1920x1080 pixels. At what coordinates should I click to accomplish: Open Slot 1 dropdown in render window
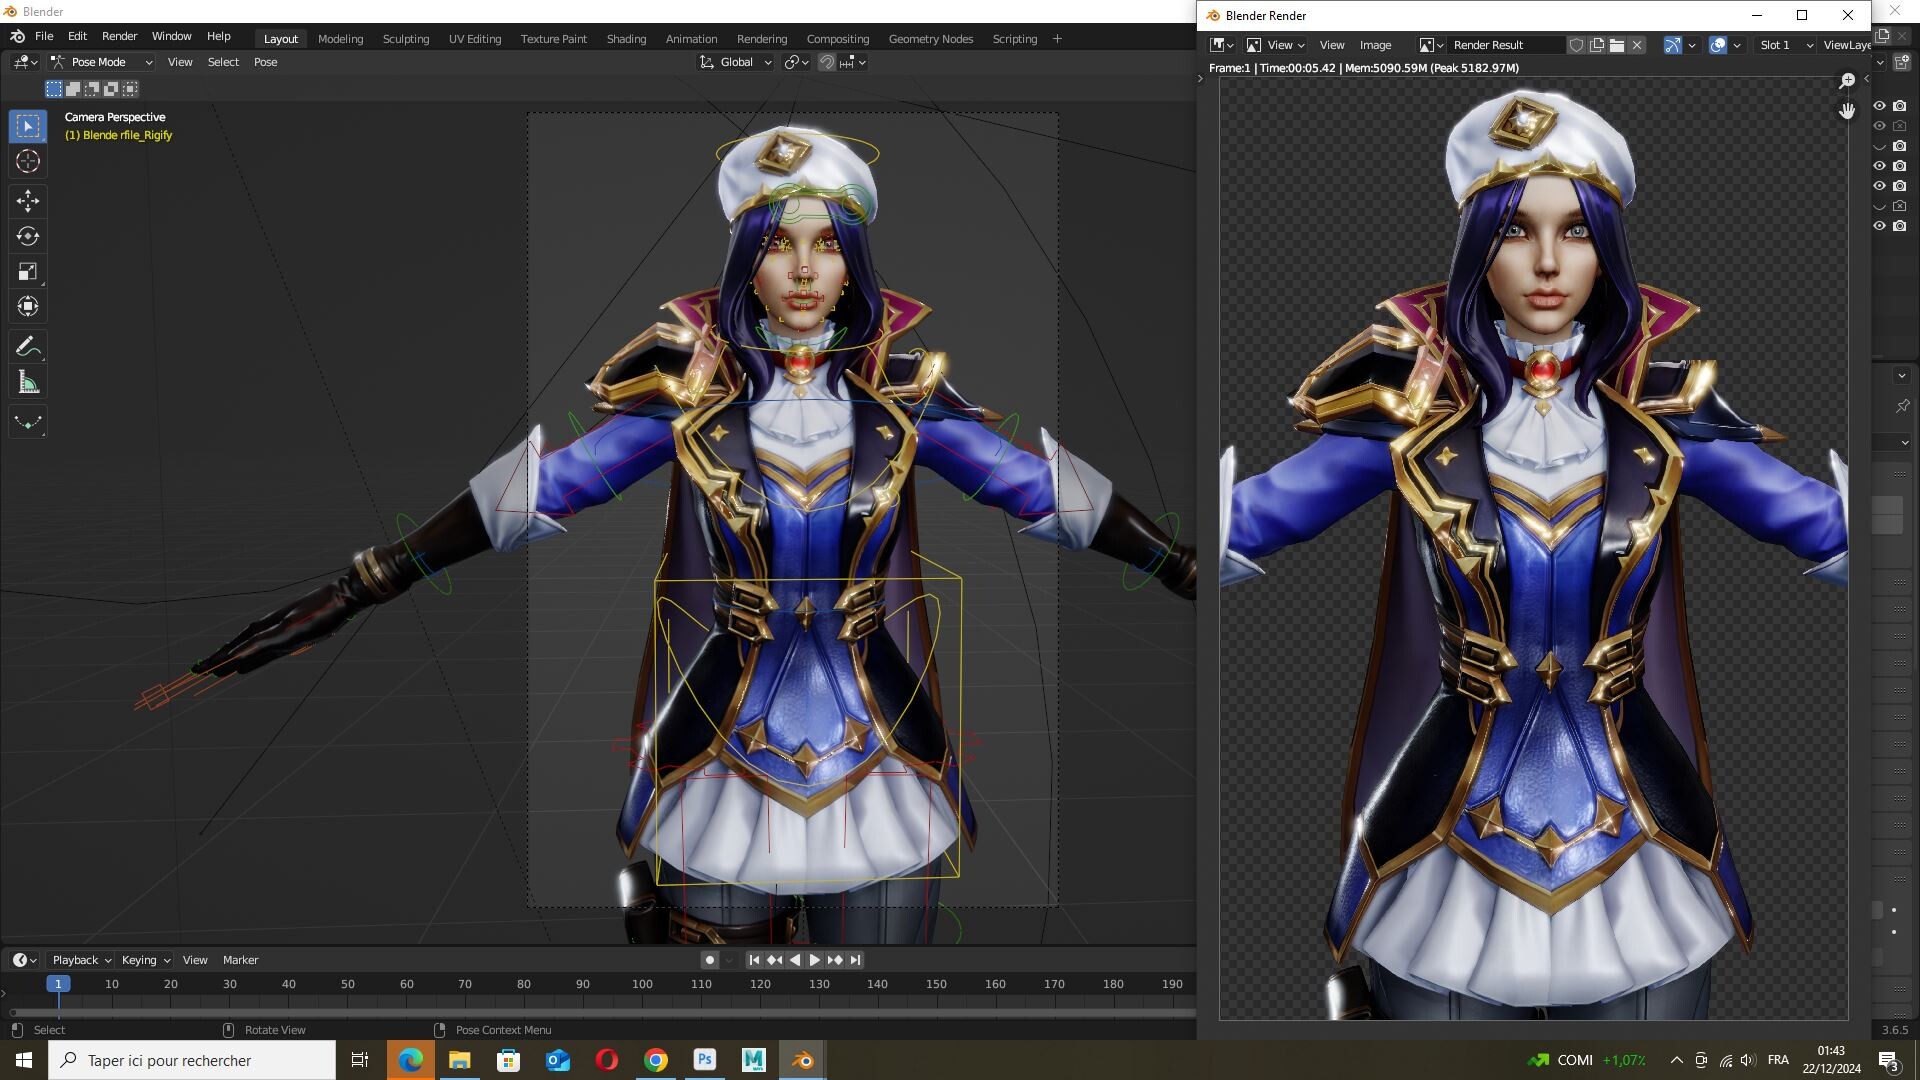click(x=1786, y=45)
